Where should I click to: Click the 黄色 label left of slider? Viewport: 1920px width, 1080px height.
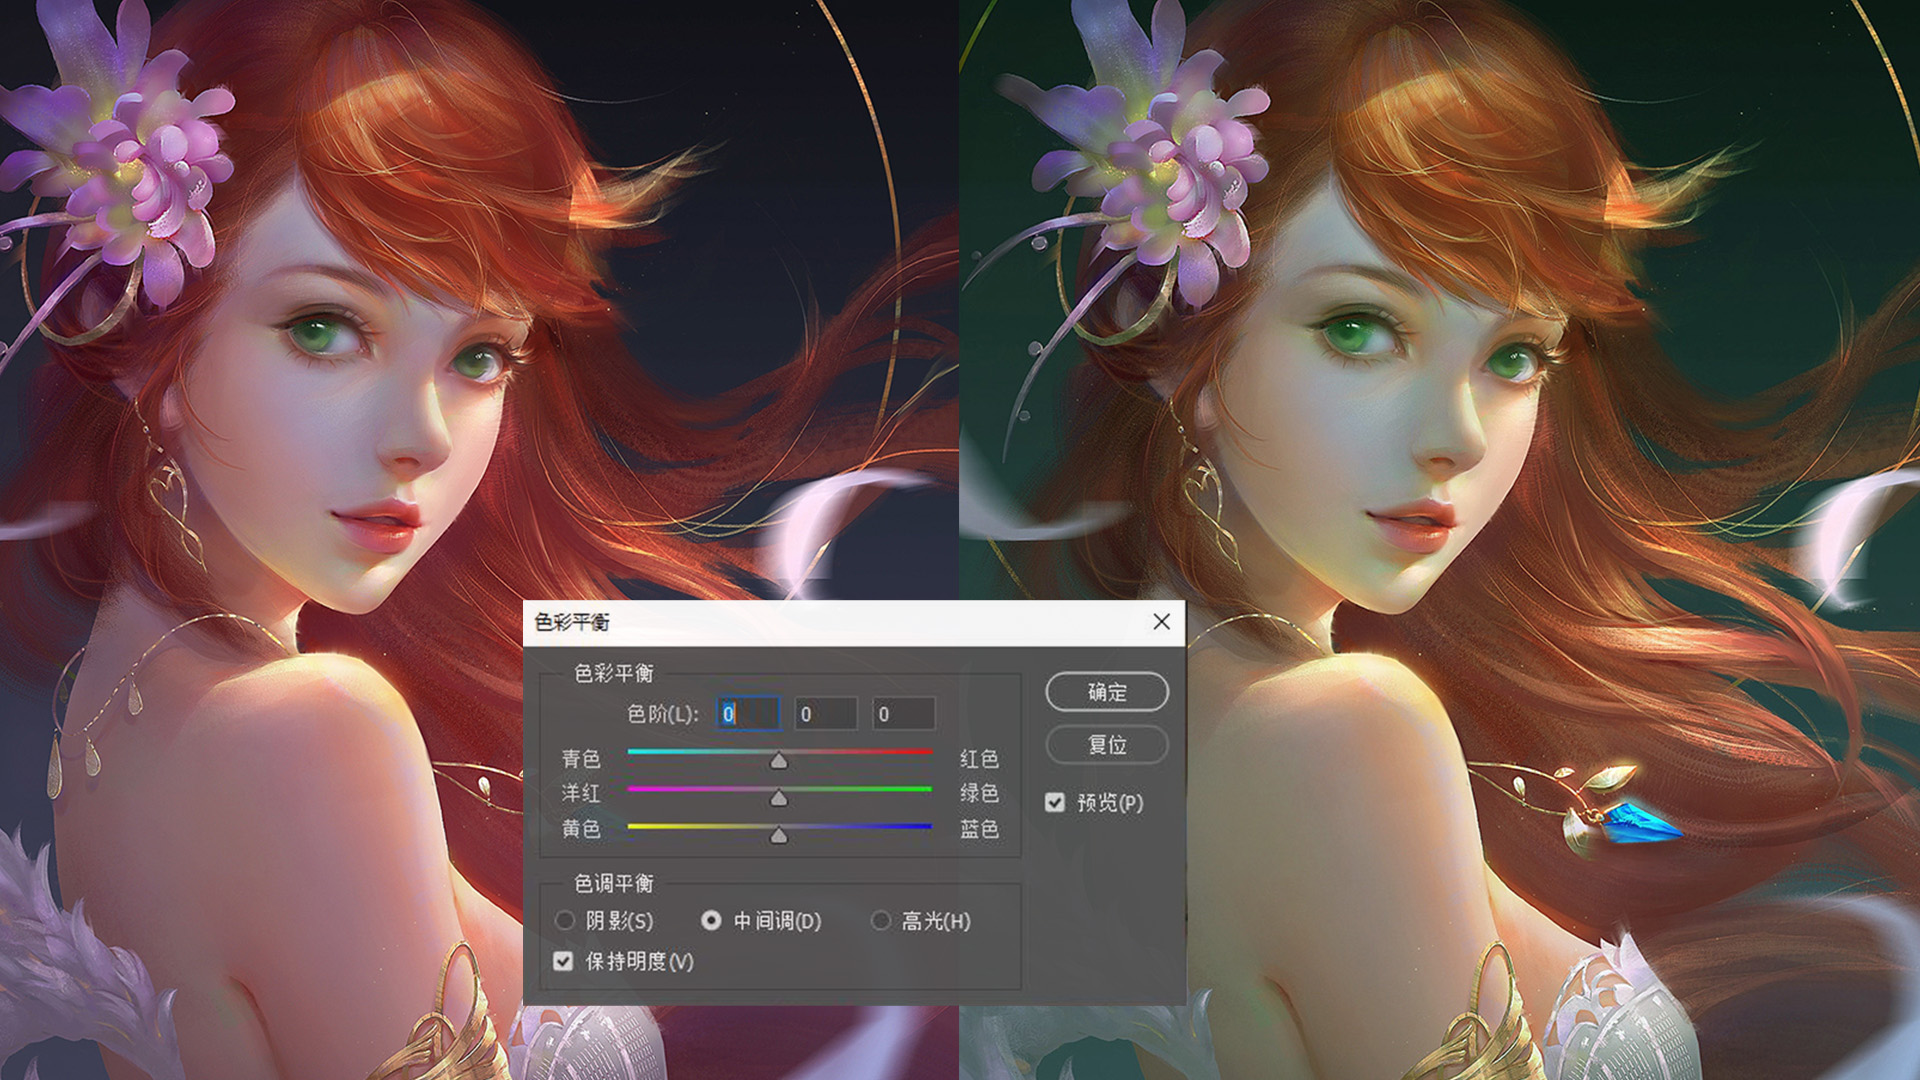pos(581,829)
